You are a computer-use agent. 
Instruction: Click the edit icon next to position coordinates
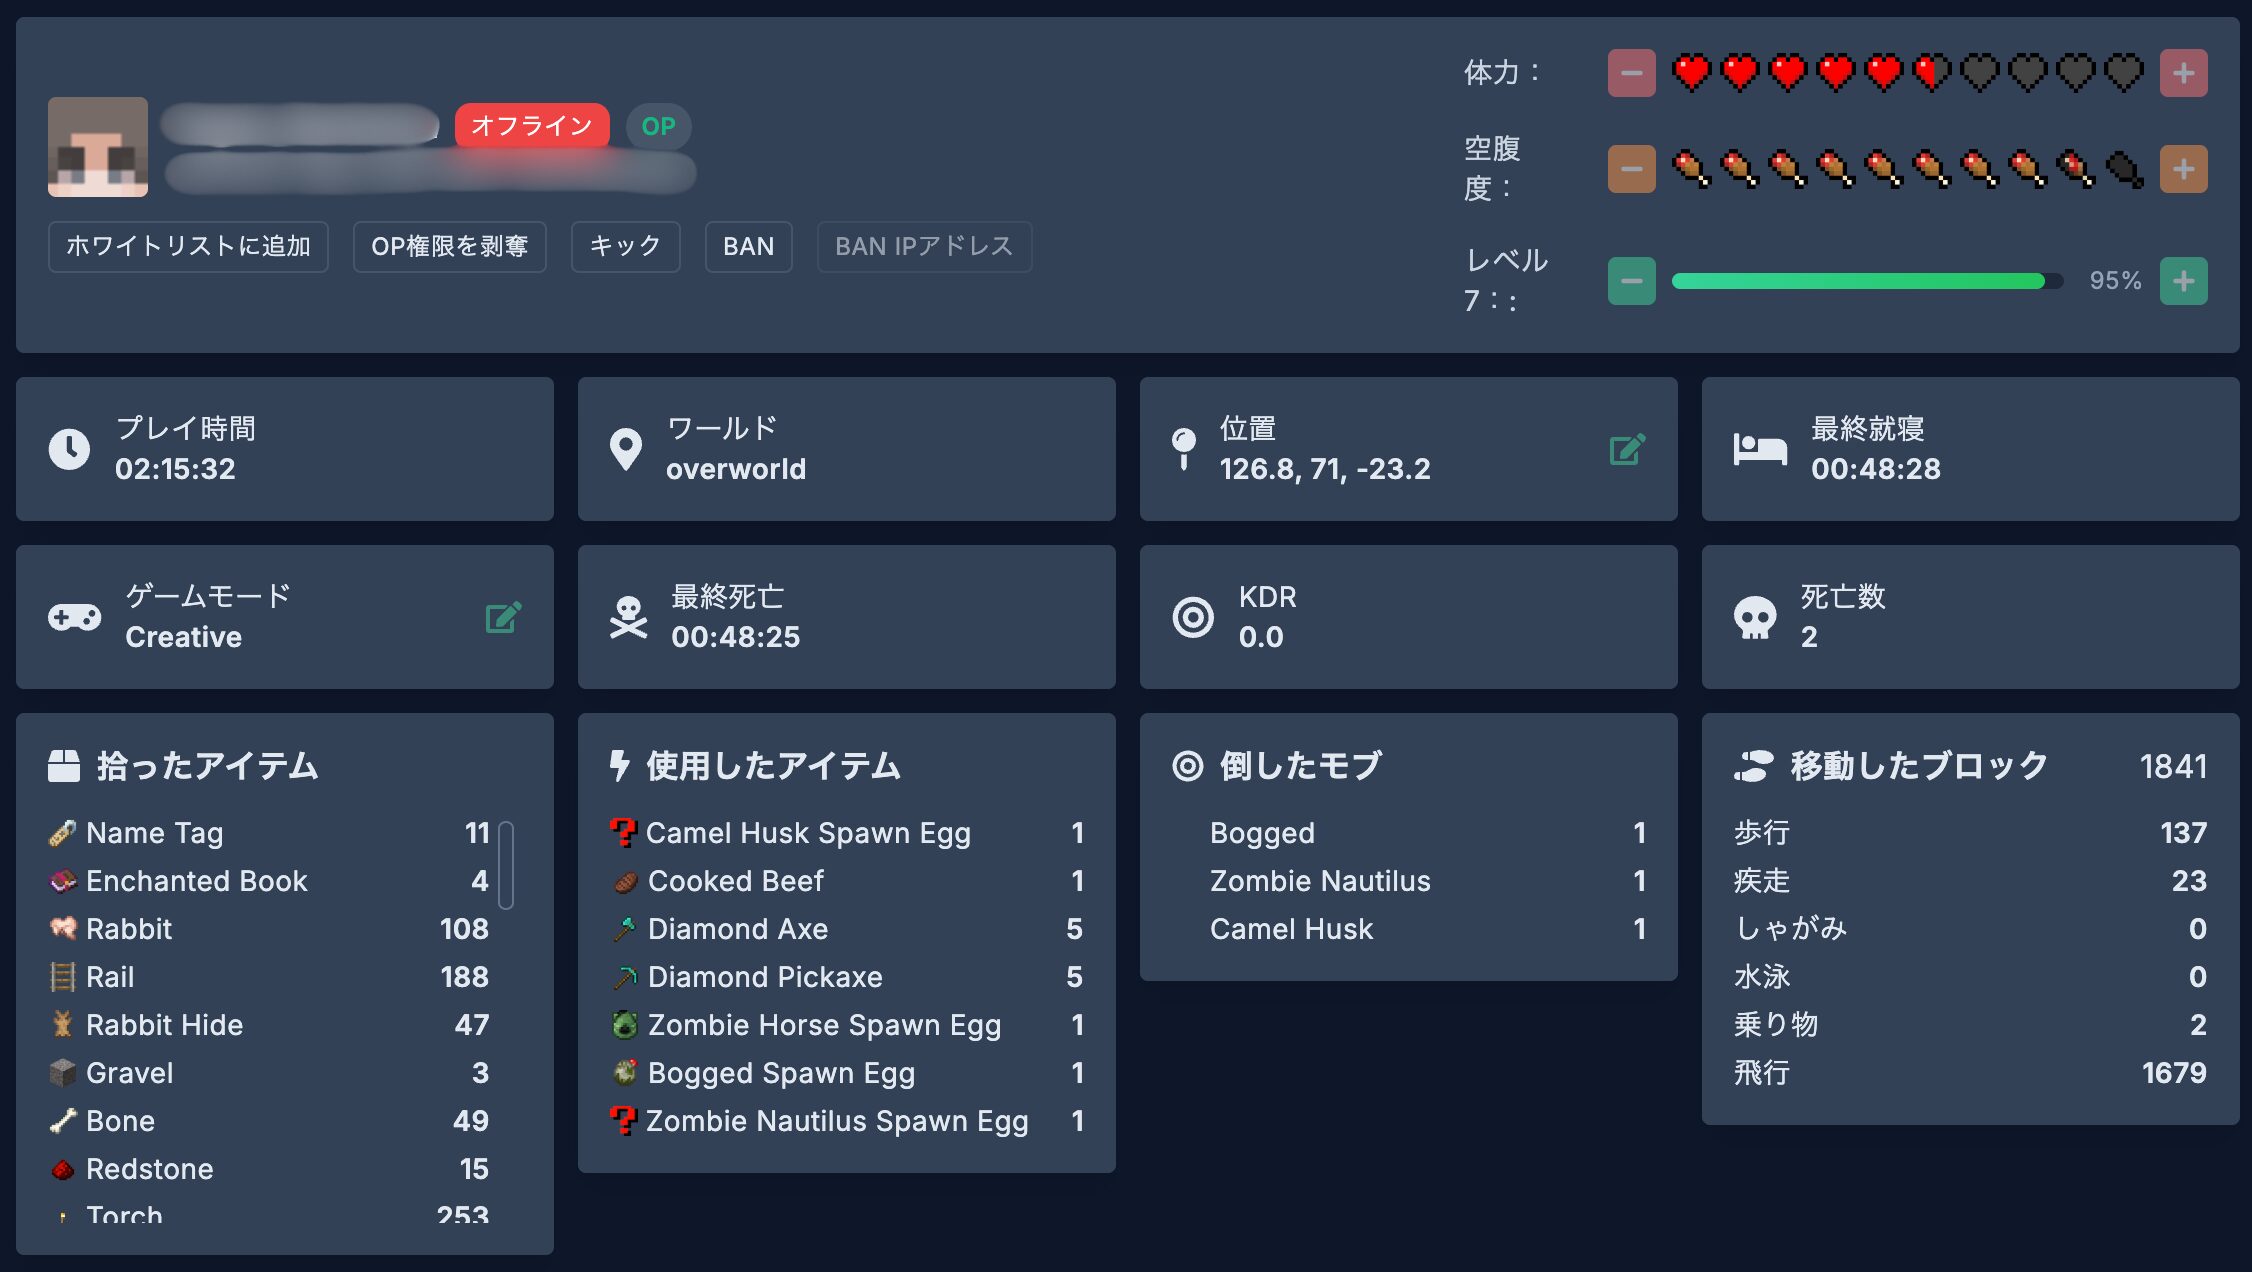point(1627,450)
